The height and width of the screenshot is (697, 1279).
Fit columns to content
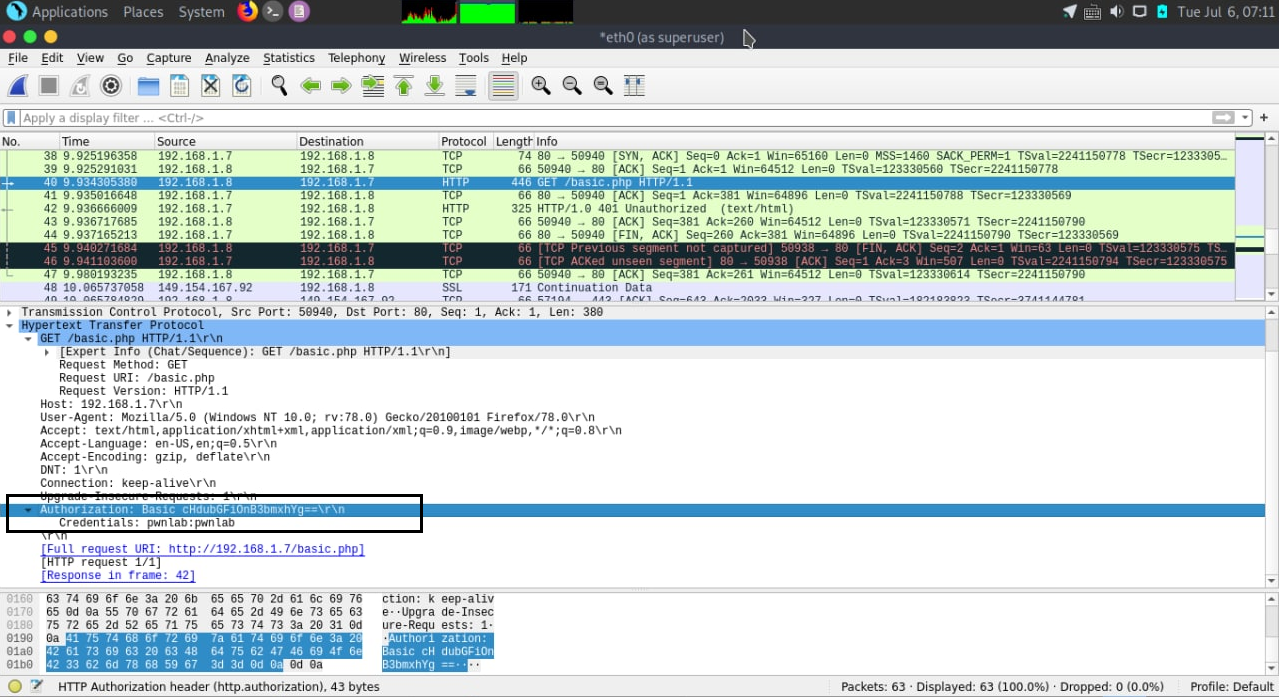pos(634,86)
